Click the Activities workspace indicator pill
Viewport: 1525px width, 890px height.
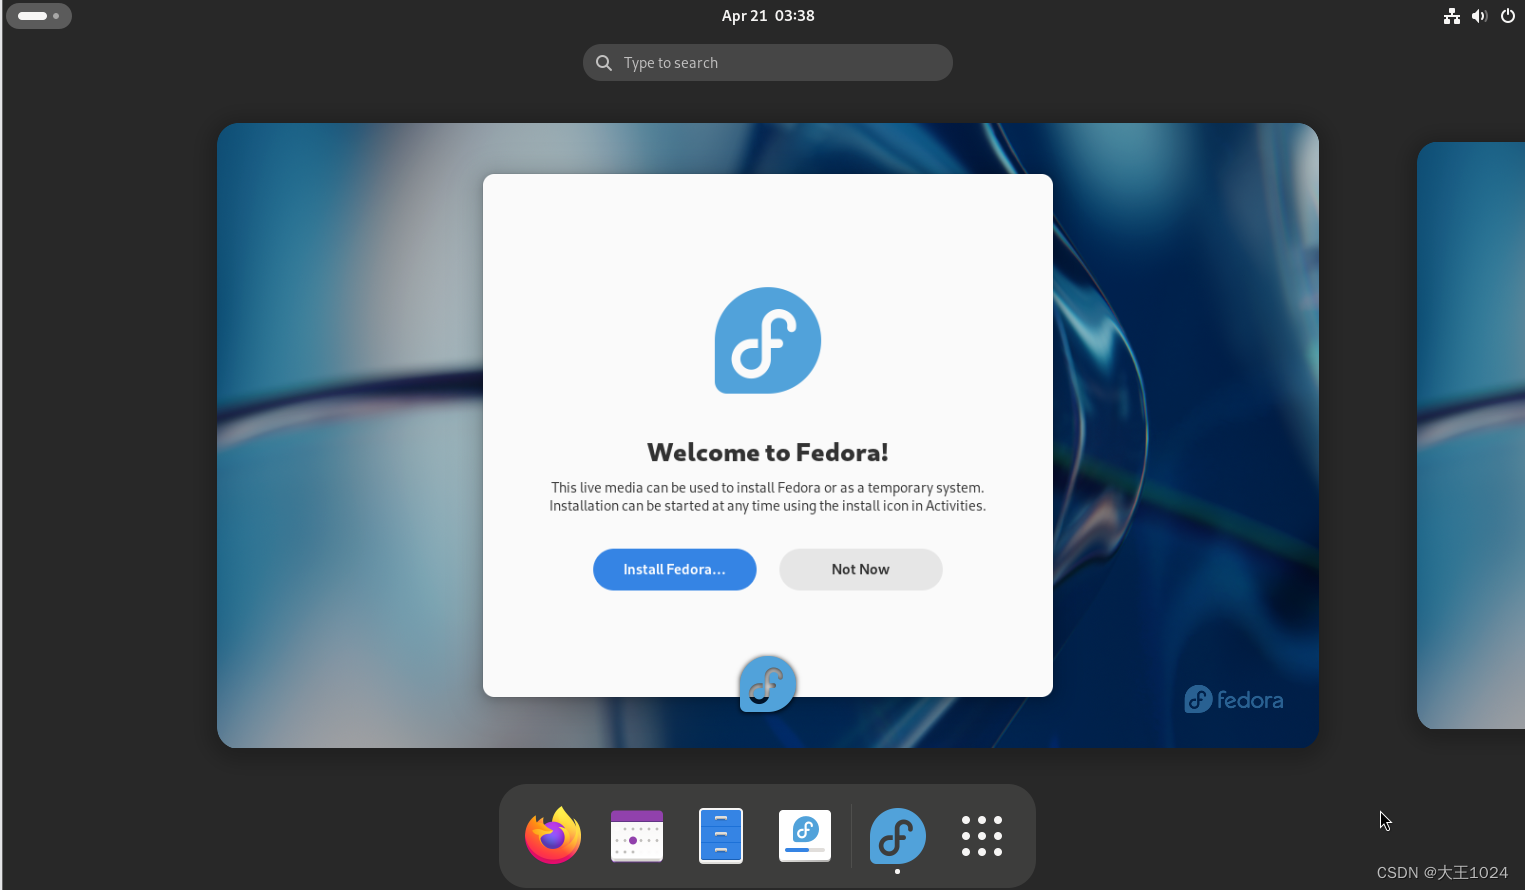click(x=39, y=16)
